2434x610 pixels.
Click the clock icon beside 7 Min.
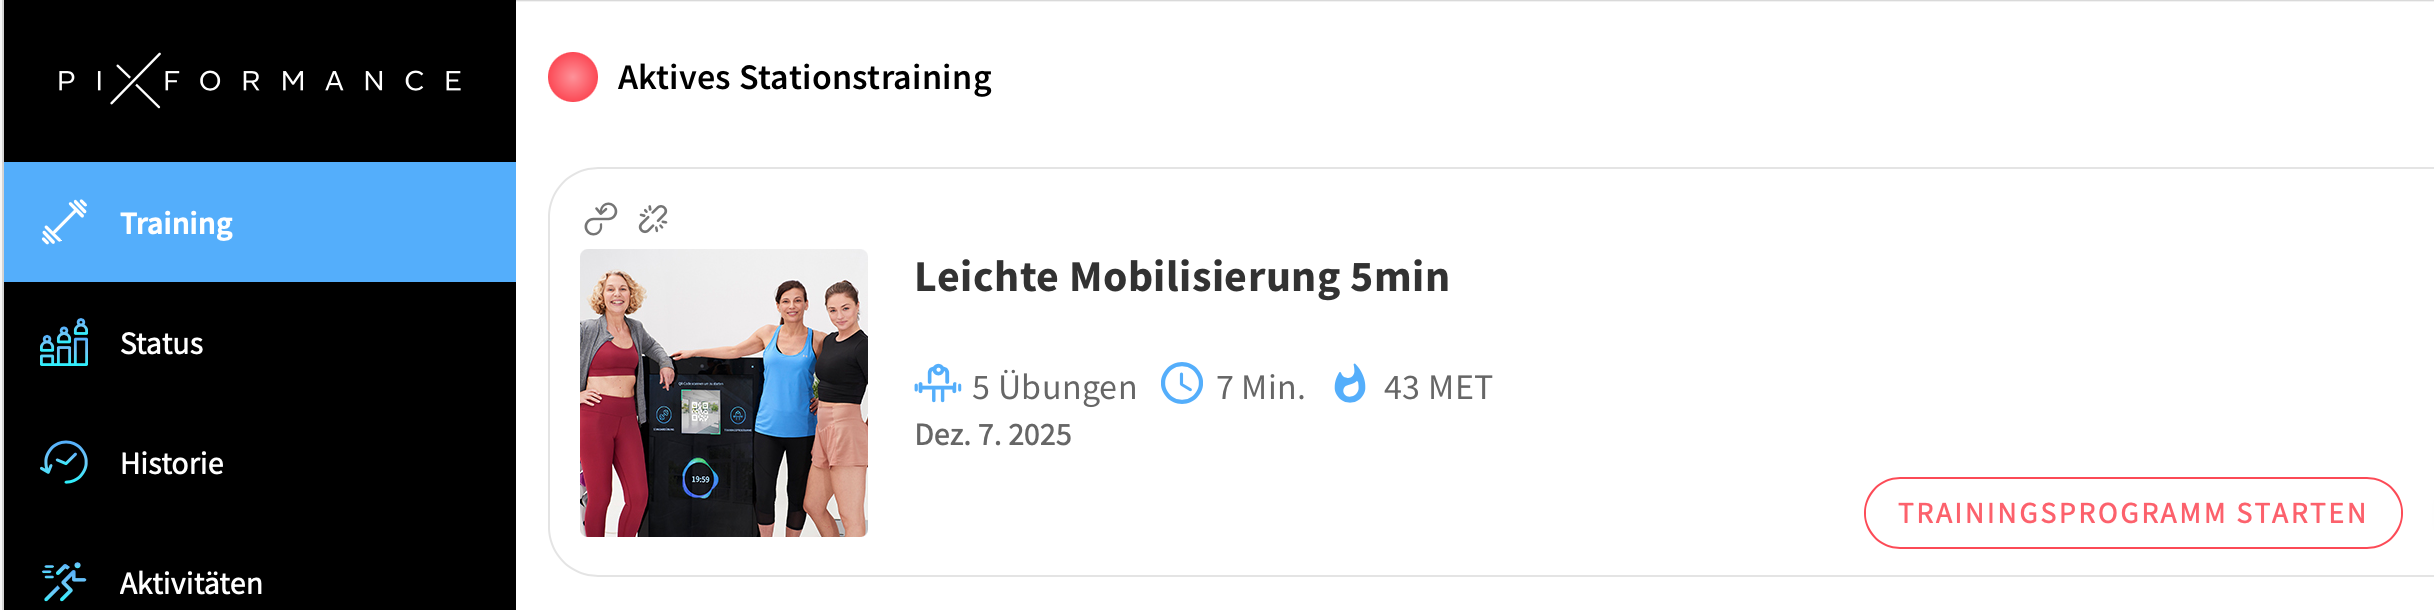[1182, 384]
